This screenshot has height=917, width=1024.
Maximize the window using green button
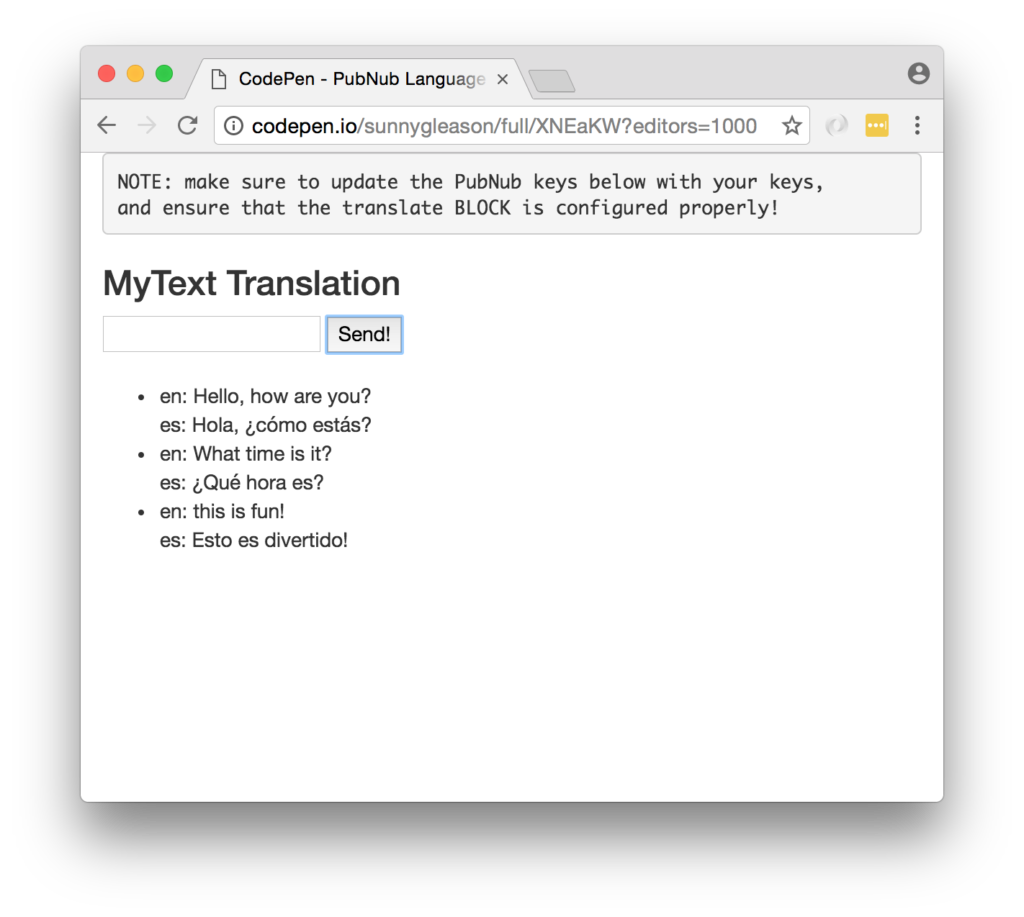(164, 74)
